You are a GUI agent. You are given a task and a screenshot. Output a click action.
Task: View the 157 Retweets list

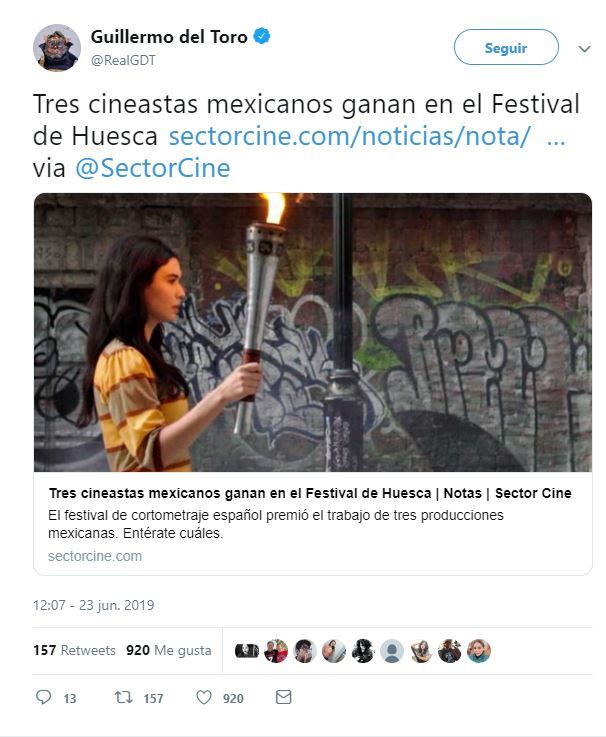[74, 651]
